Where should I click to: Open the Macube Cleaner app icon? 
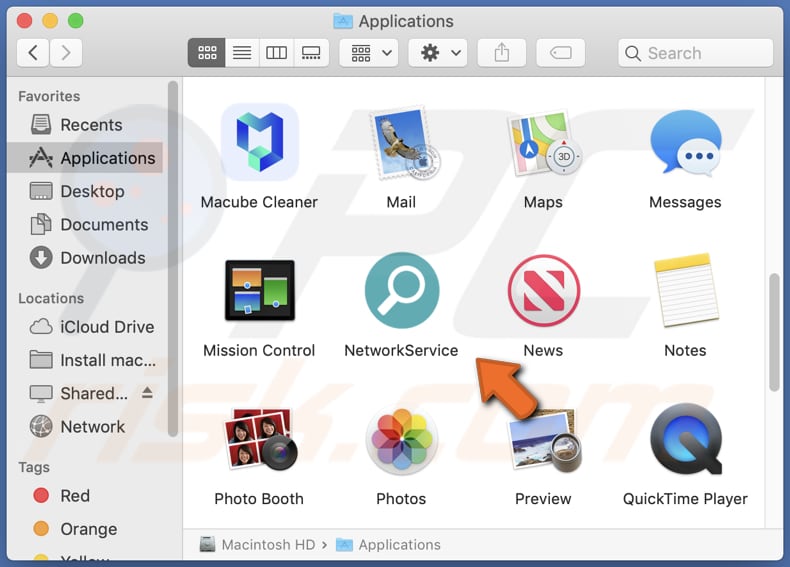[259, 142]
